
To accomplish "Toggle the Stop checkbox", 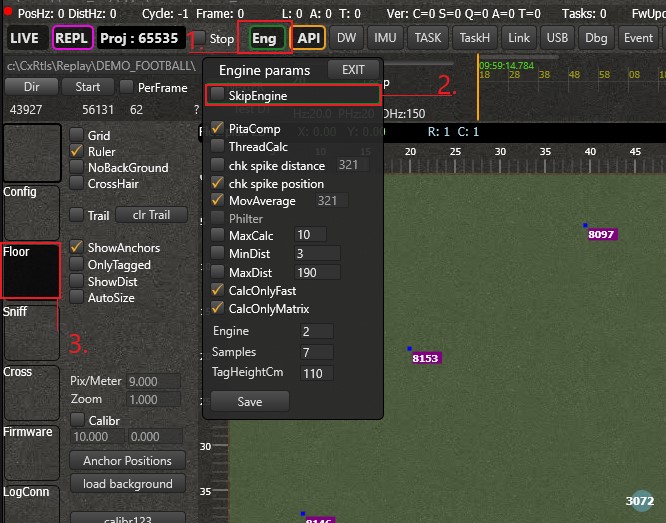I will 198,39.
